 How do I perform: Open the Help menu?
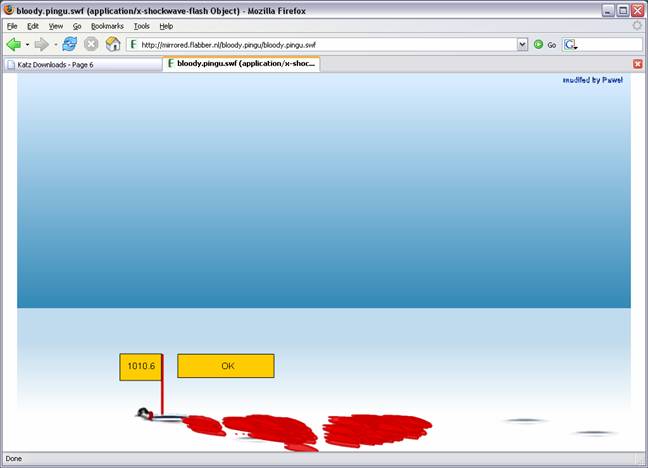[x=166, y=26]
